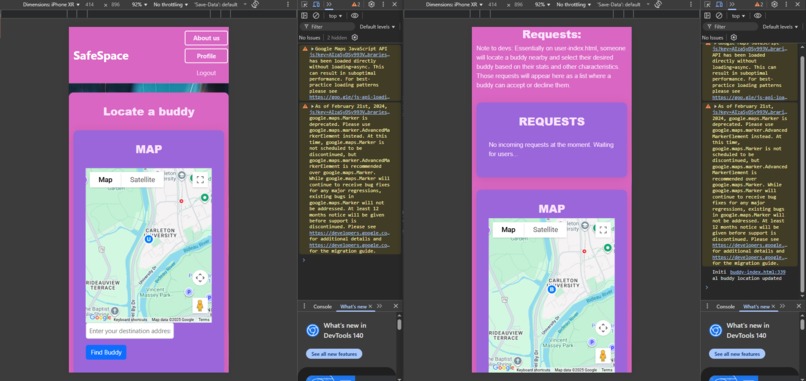806x381 pixels.
Task: Open No throttling dropdown in right window
Action: point(573,4)
